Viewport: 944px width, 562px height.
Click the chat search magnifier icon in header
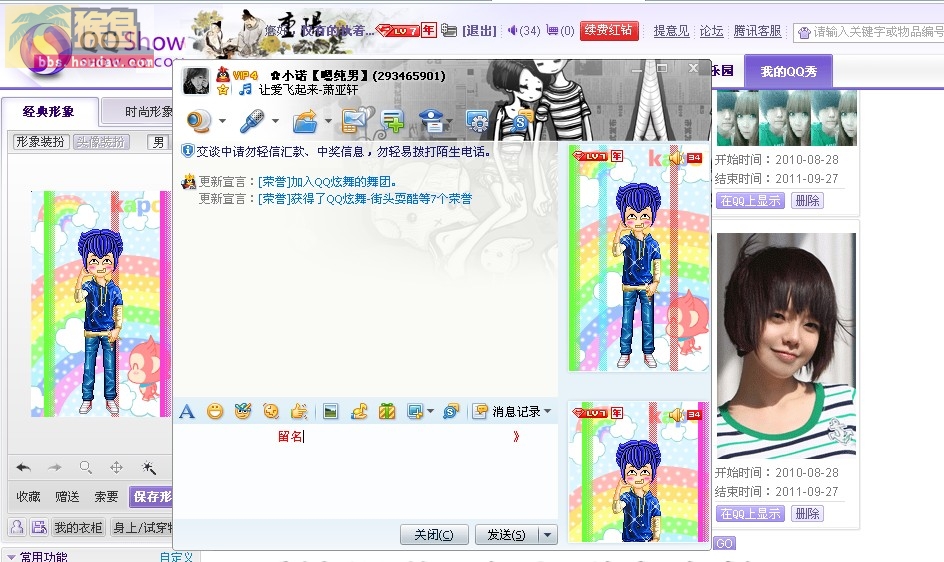point(521,121)
